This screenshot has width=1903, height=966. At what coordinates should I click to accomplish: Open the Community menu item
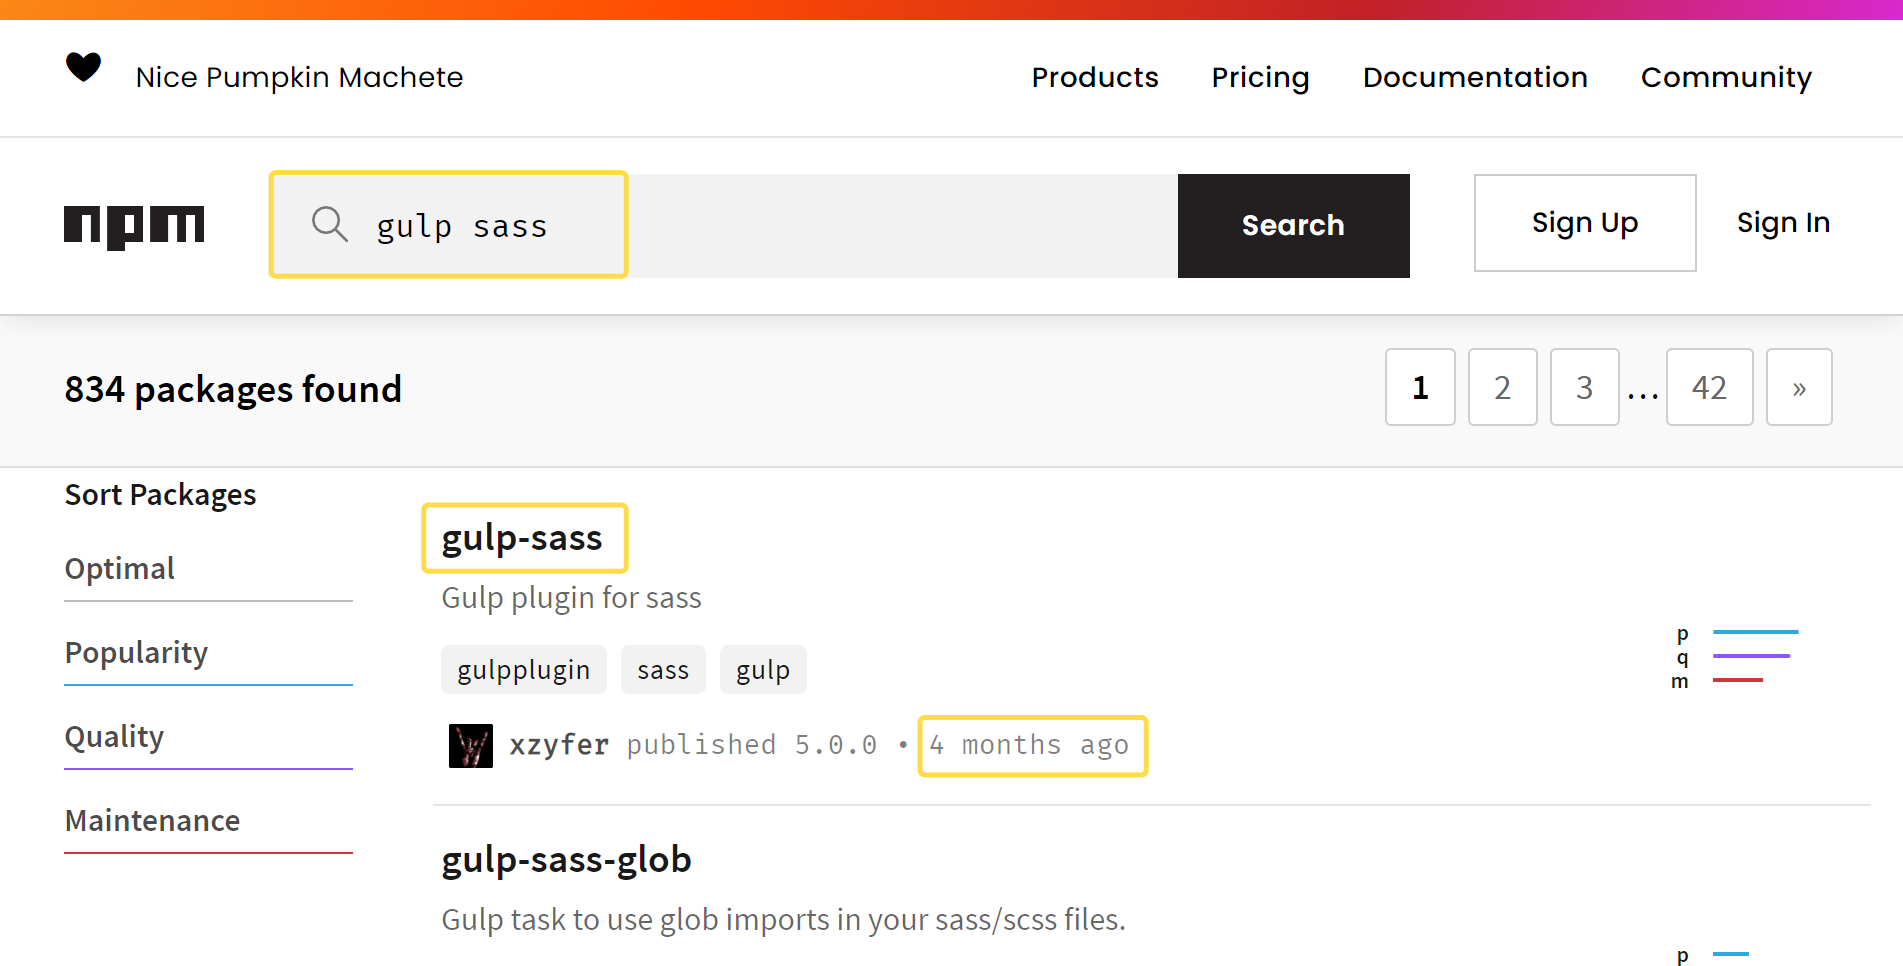(x=1725, y=78)
